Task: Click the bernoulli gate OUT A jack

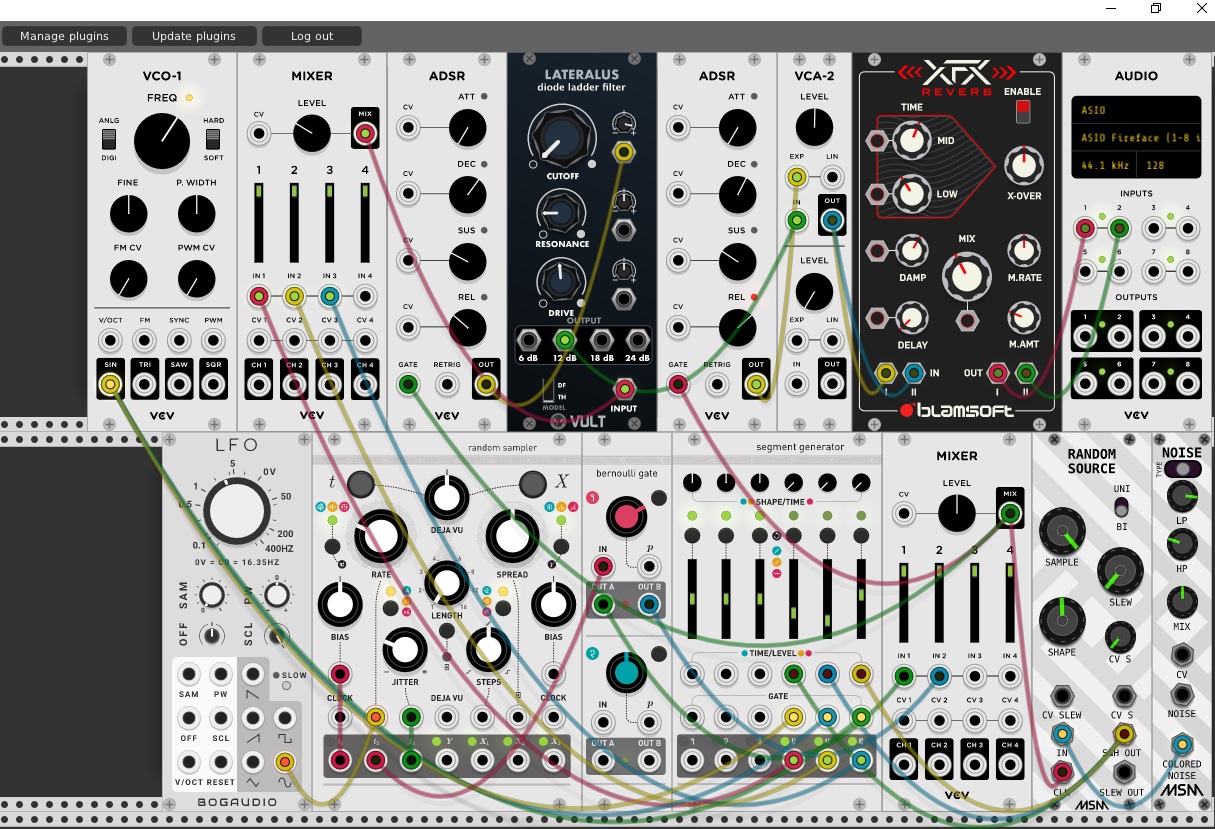Action: pyautogui.click(x=603, y=604)
